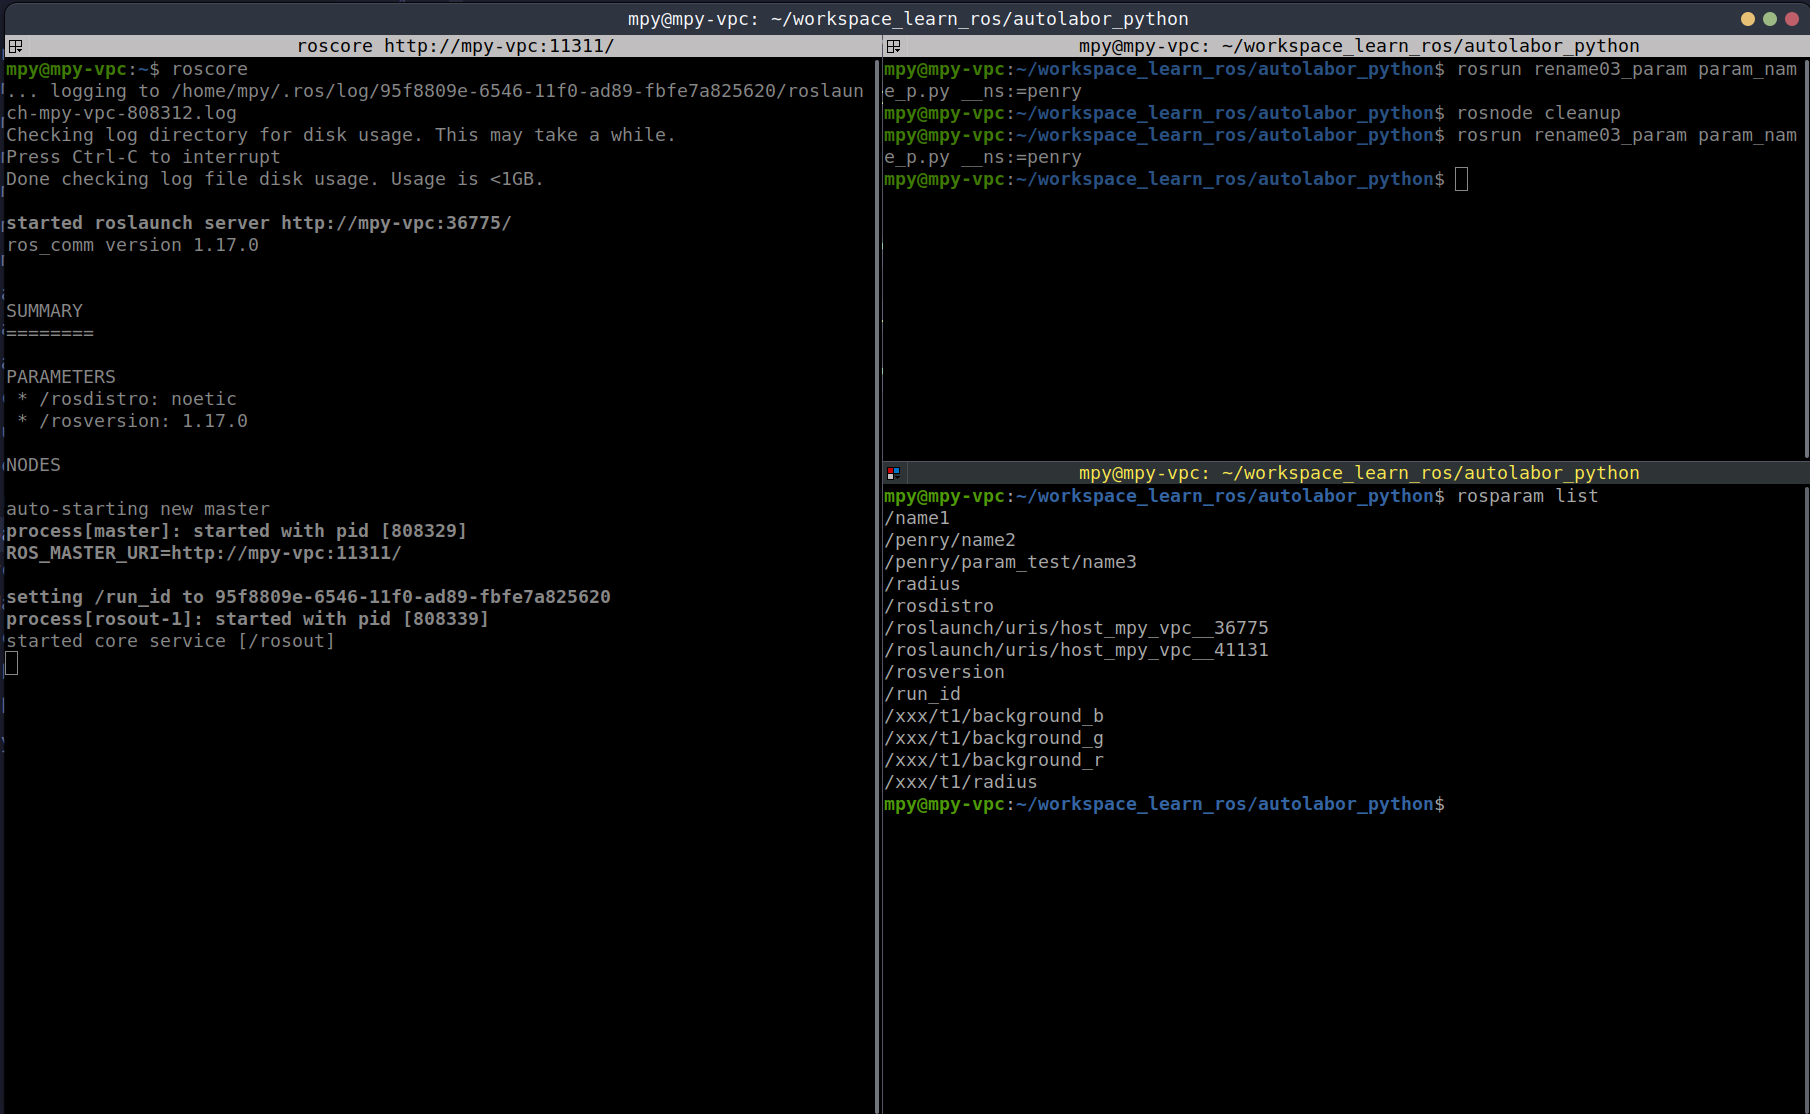This screenshot has width=1810, height=1114.
Task: Click the /penry/param_test/name3 parameter line
Action: point(1010,562)
